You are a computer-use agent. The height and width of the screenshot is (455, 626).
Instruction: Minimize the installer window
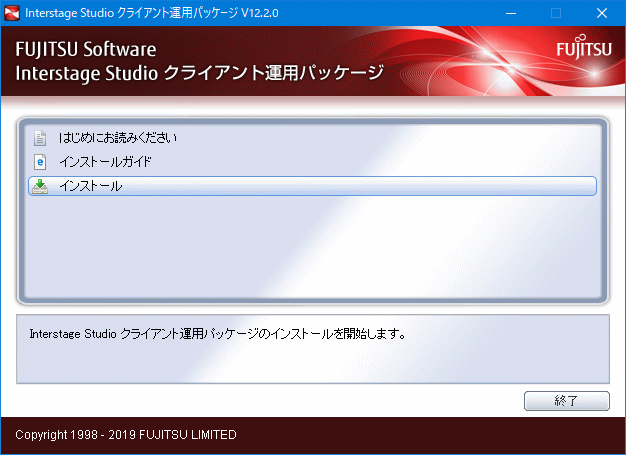(x=511, y=13)
